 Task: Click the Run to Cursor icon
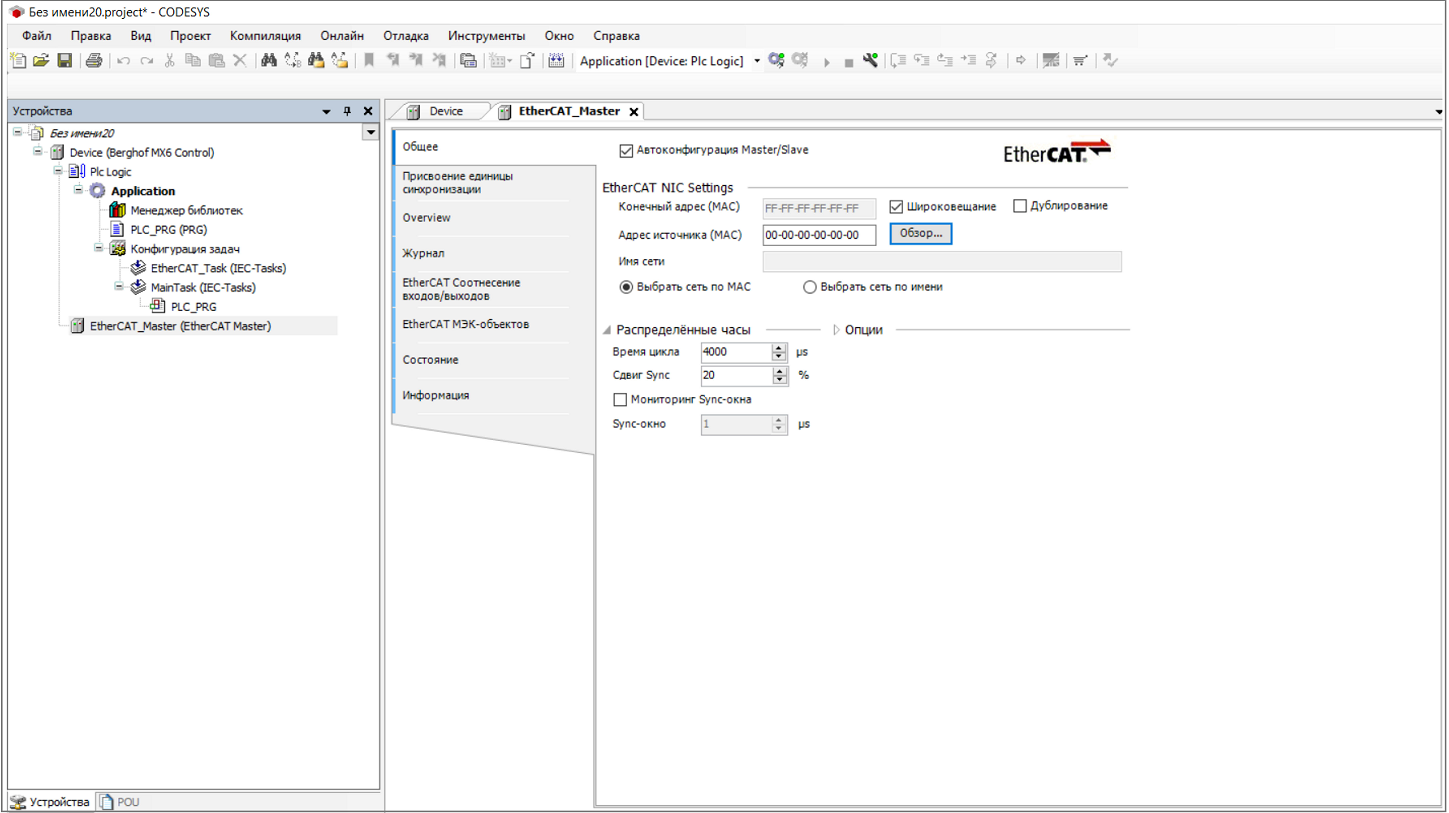[968, 61]
